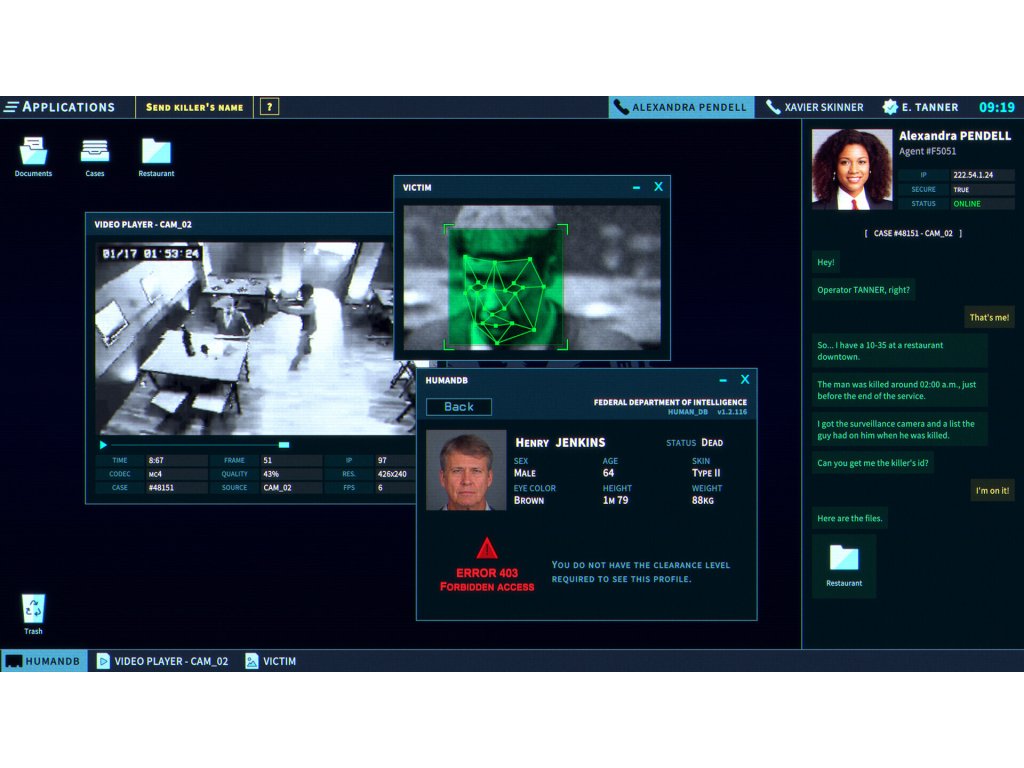
Task: Open the Cases drawer icon
Action: (95, 157)
